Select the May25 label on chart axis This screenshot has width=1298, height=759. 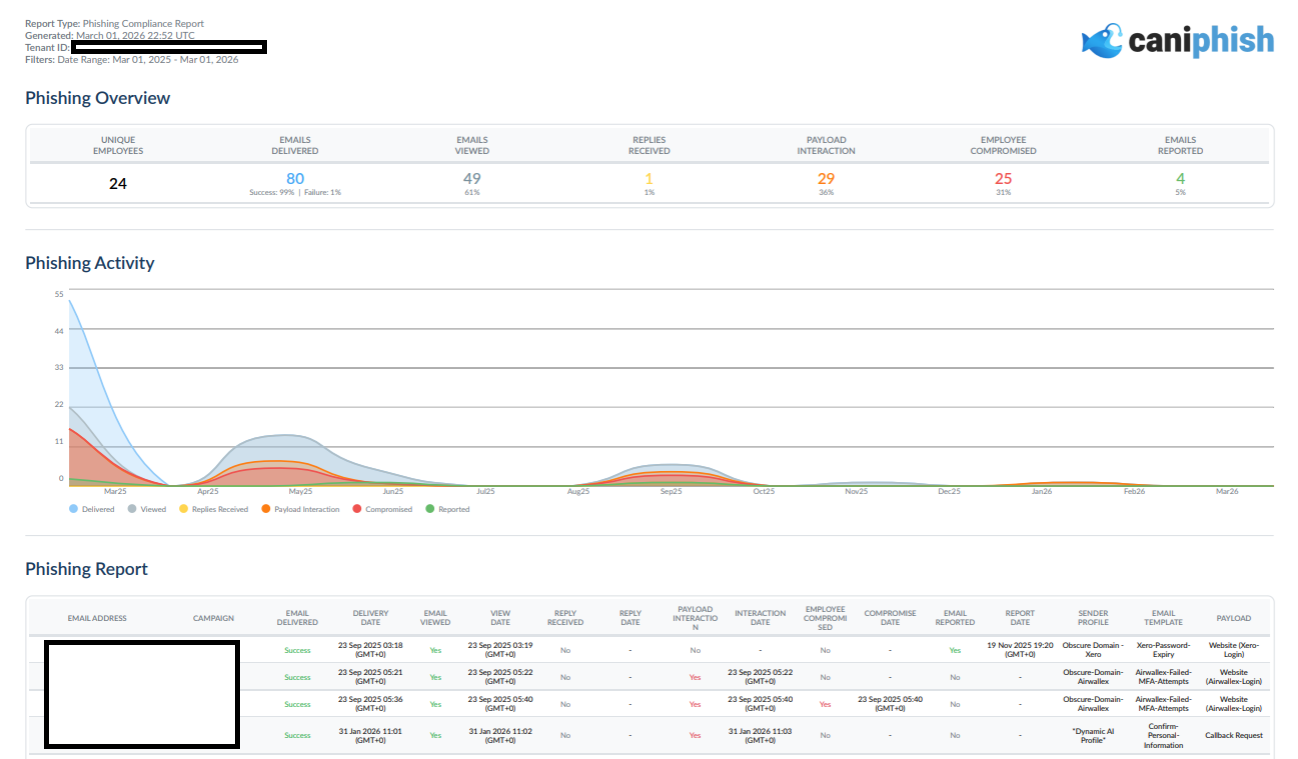coord(300,492)
